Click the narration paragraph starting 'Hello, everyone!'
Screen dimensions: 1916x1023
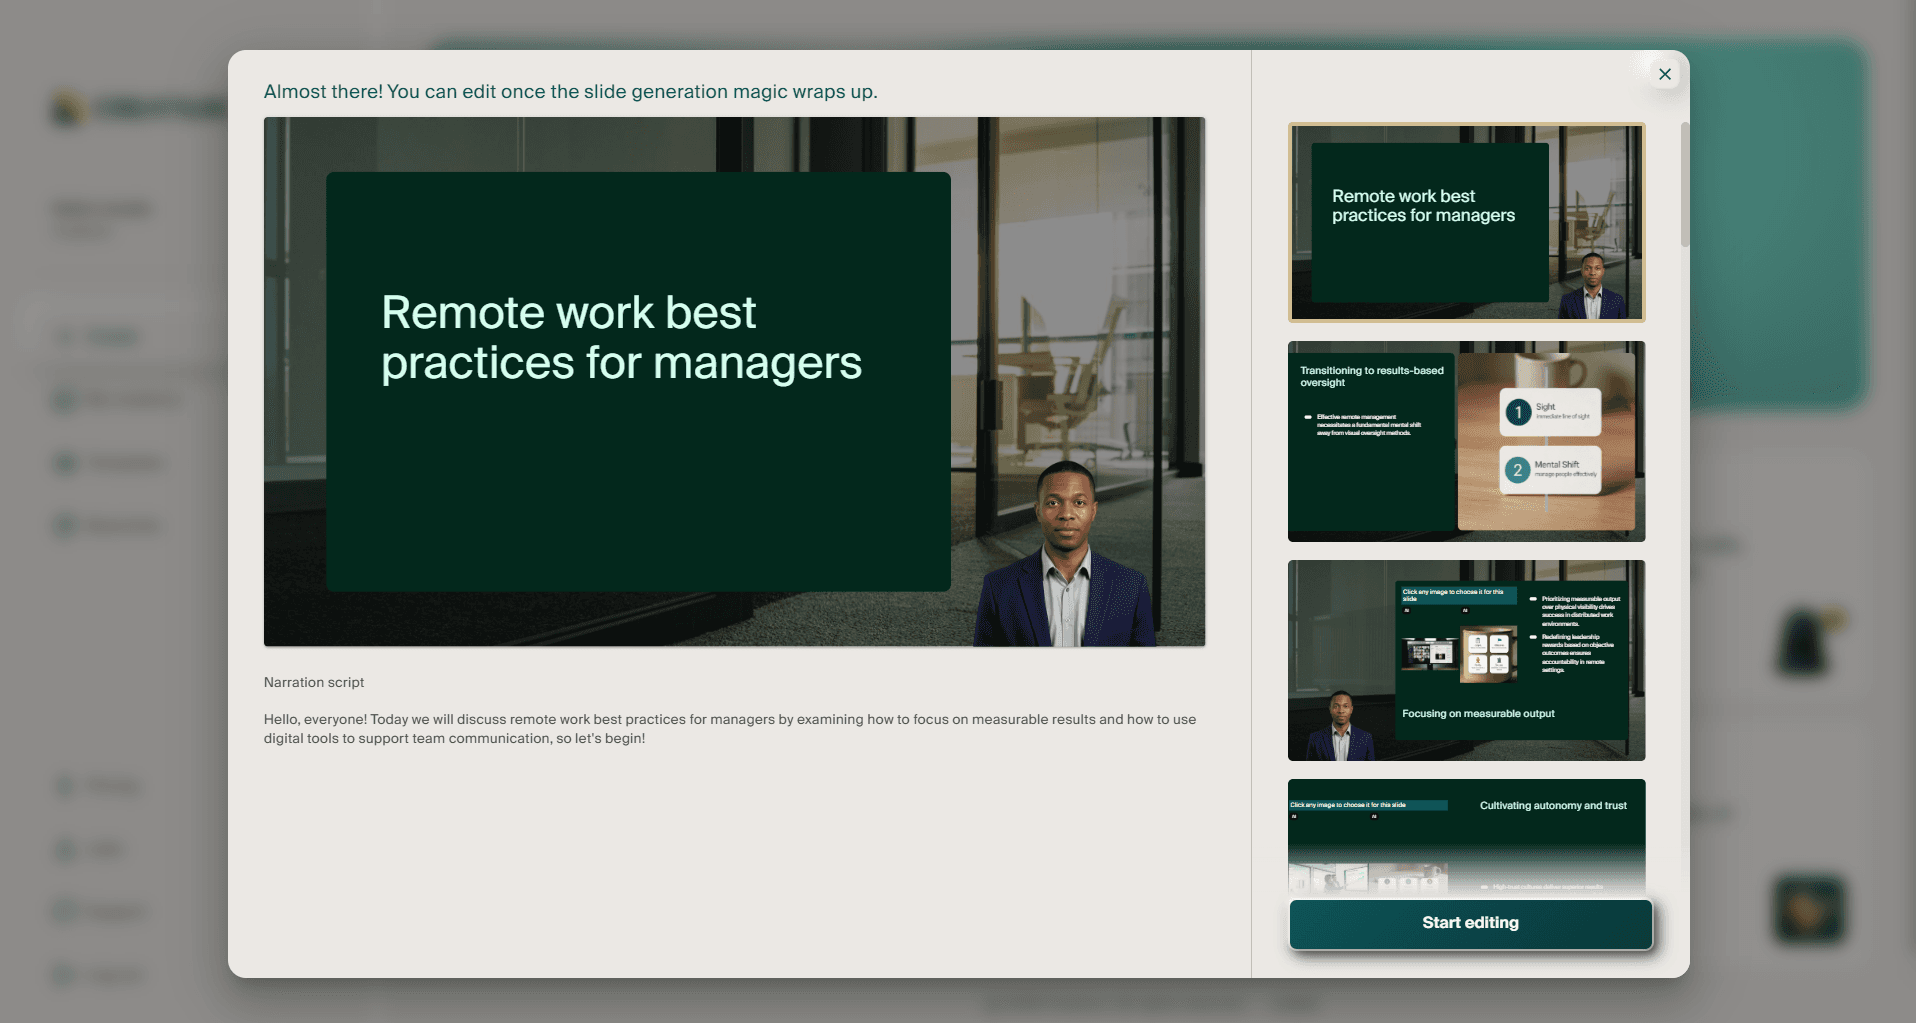tap(730, 729)
